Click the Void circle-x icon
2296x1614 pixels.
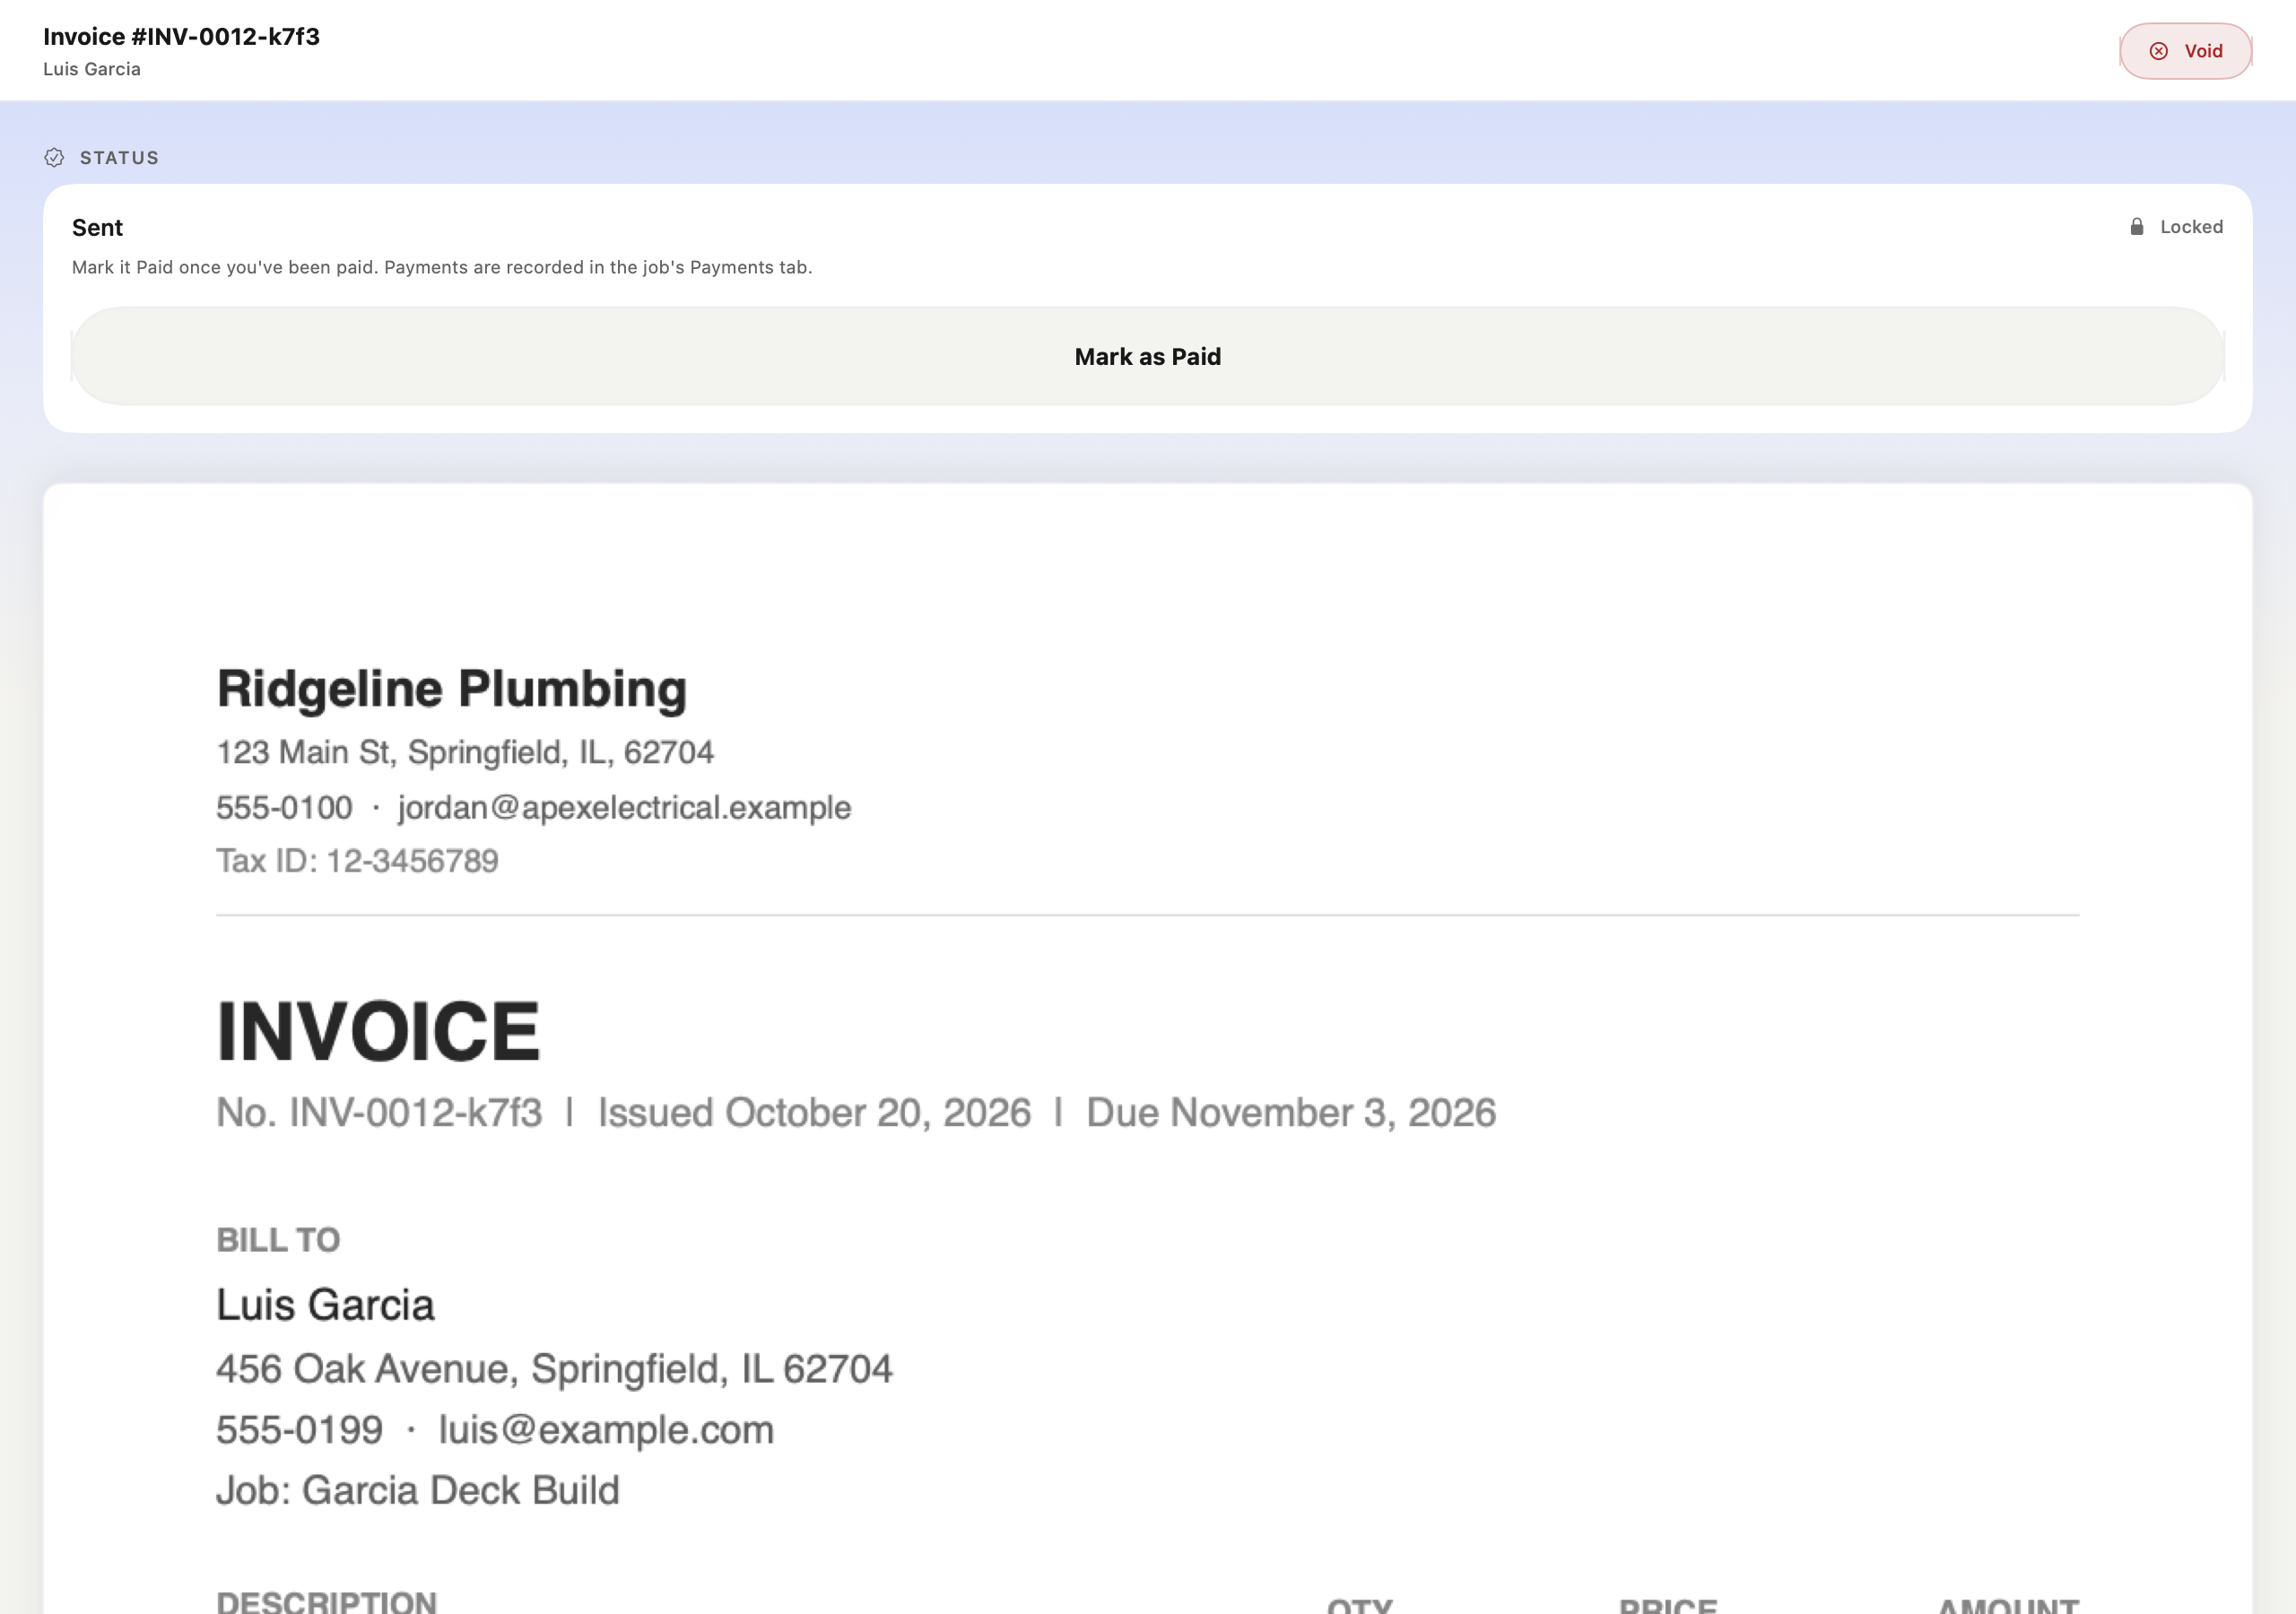click(2159, 51)
